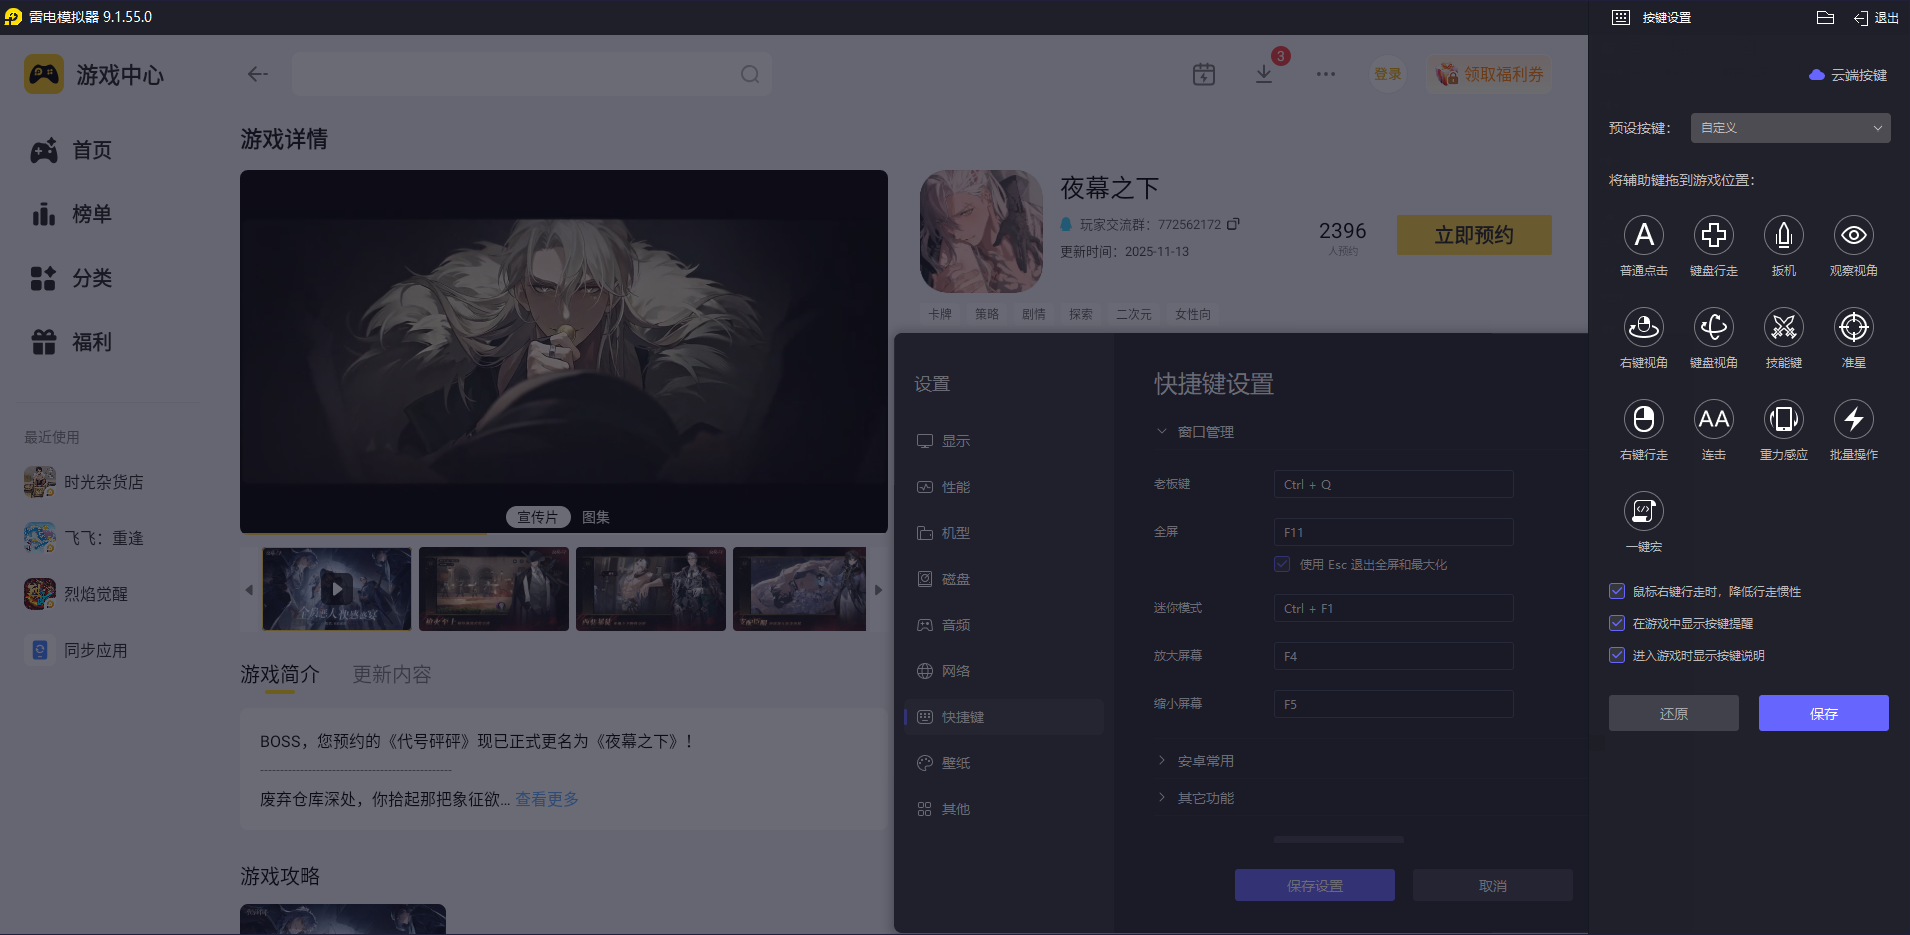Select the 扳机 trigger key icon

pyautogui.click(x=1784, y=235)
